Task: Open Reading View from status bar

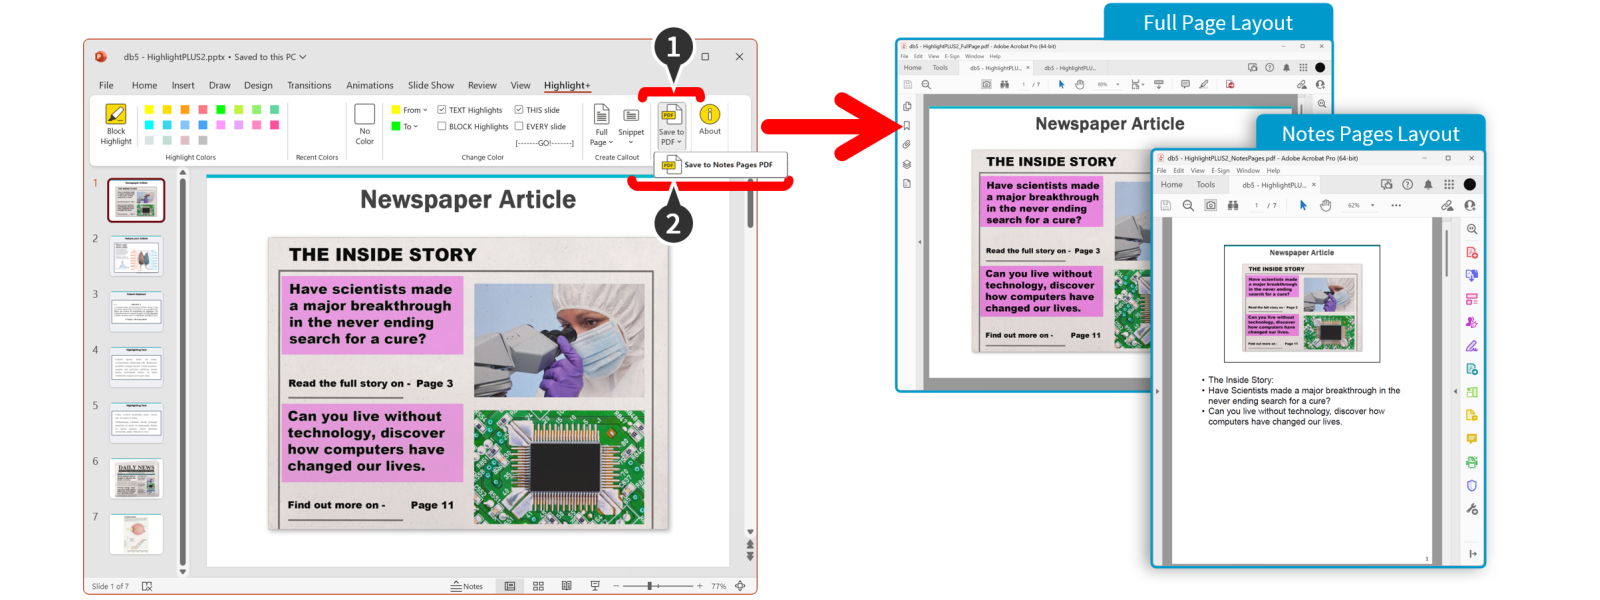Action: coord(566,586)
